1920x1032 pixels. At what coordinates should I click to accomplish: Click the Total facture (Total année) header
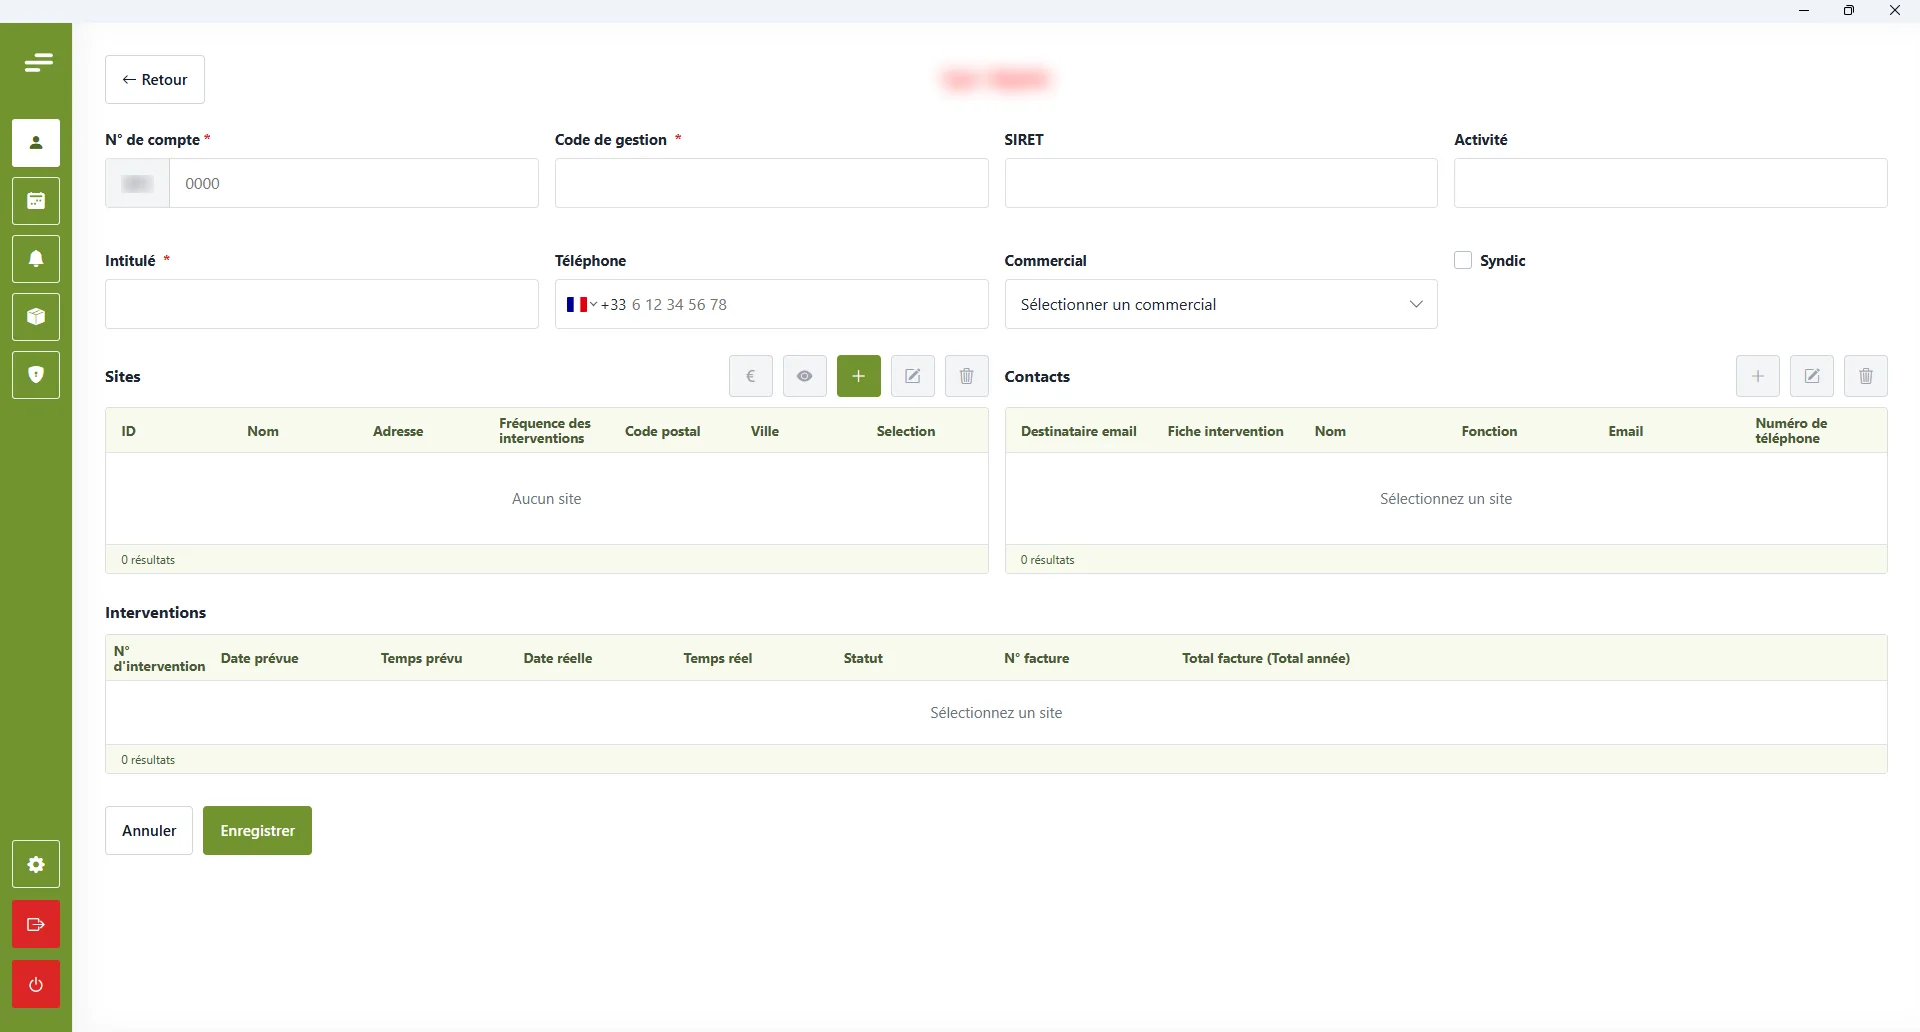1266,658
